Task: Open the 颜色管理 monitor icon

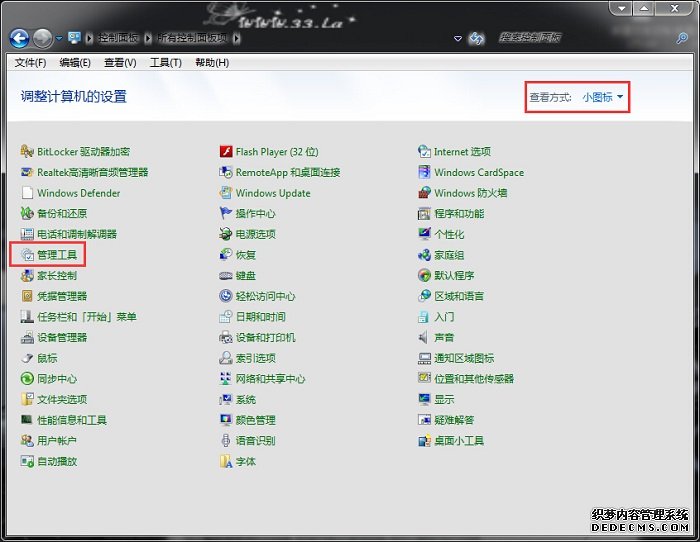Action: pyautogui.click(x=226, y=420)
